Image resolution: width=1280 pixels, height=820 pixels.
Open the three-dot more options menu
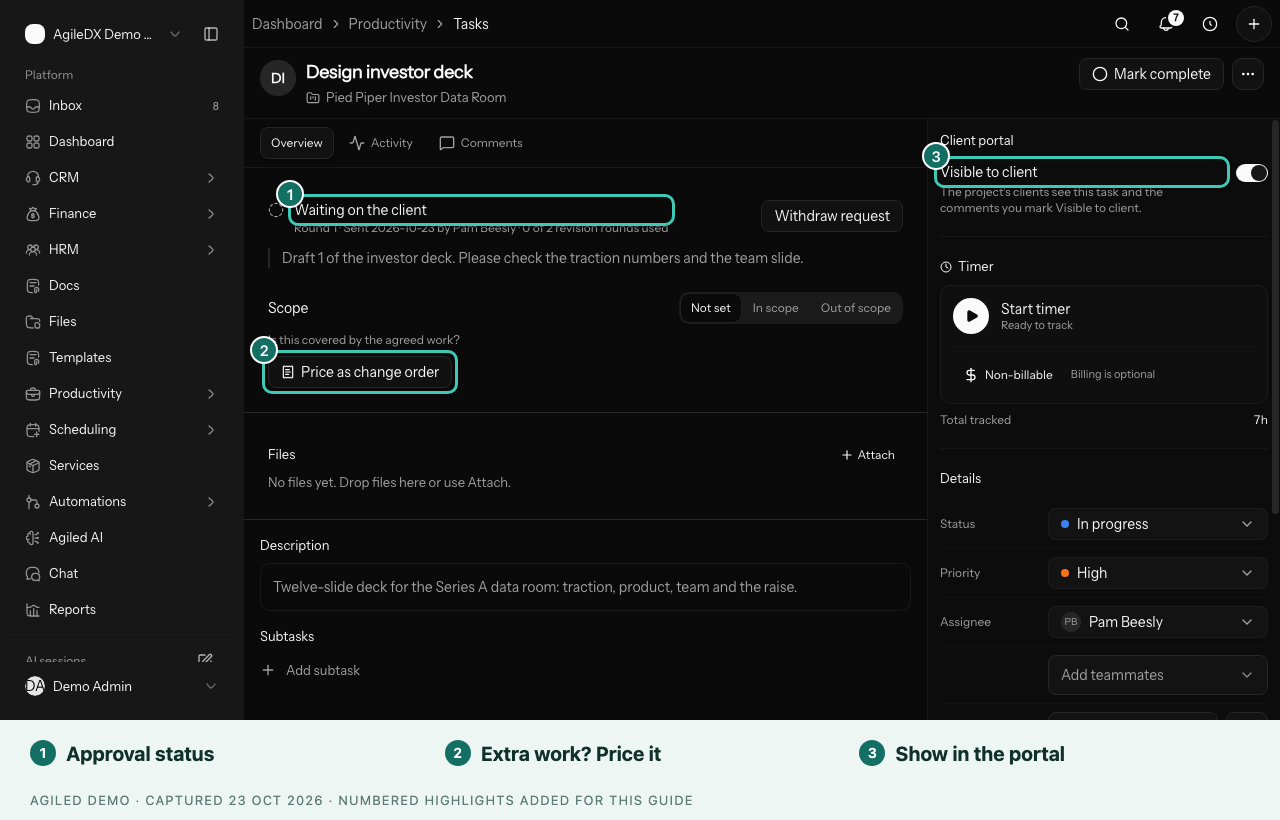(1246, 74)
